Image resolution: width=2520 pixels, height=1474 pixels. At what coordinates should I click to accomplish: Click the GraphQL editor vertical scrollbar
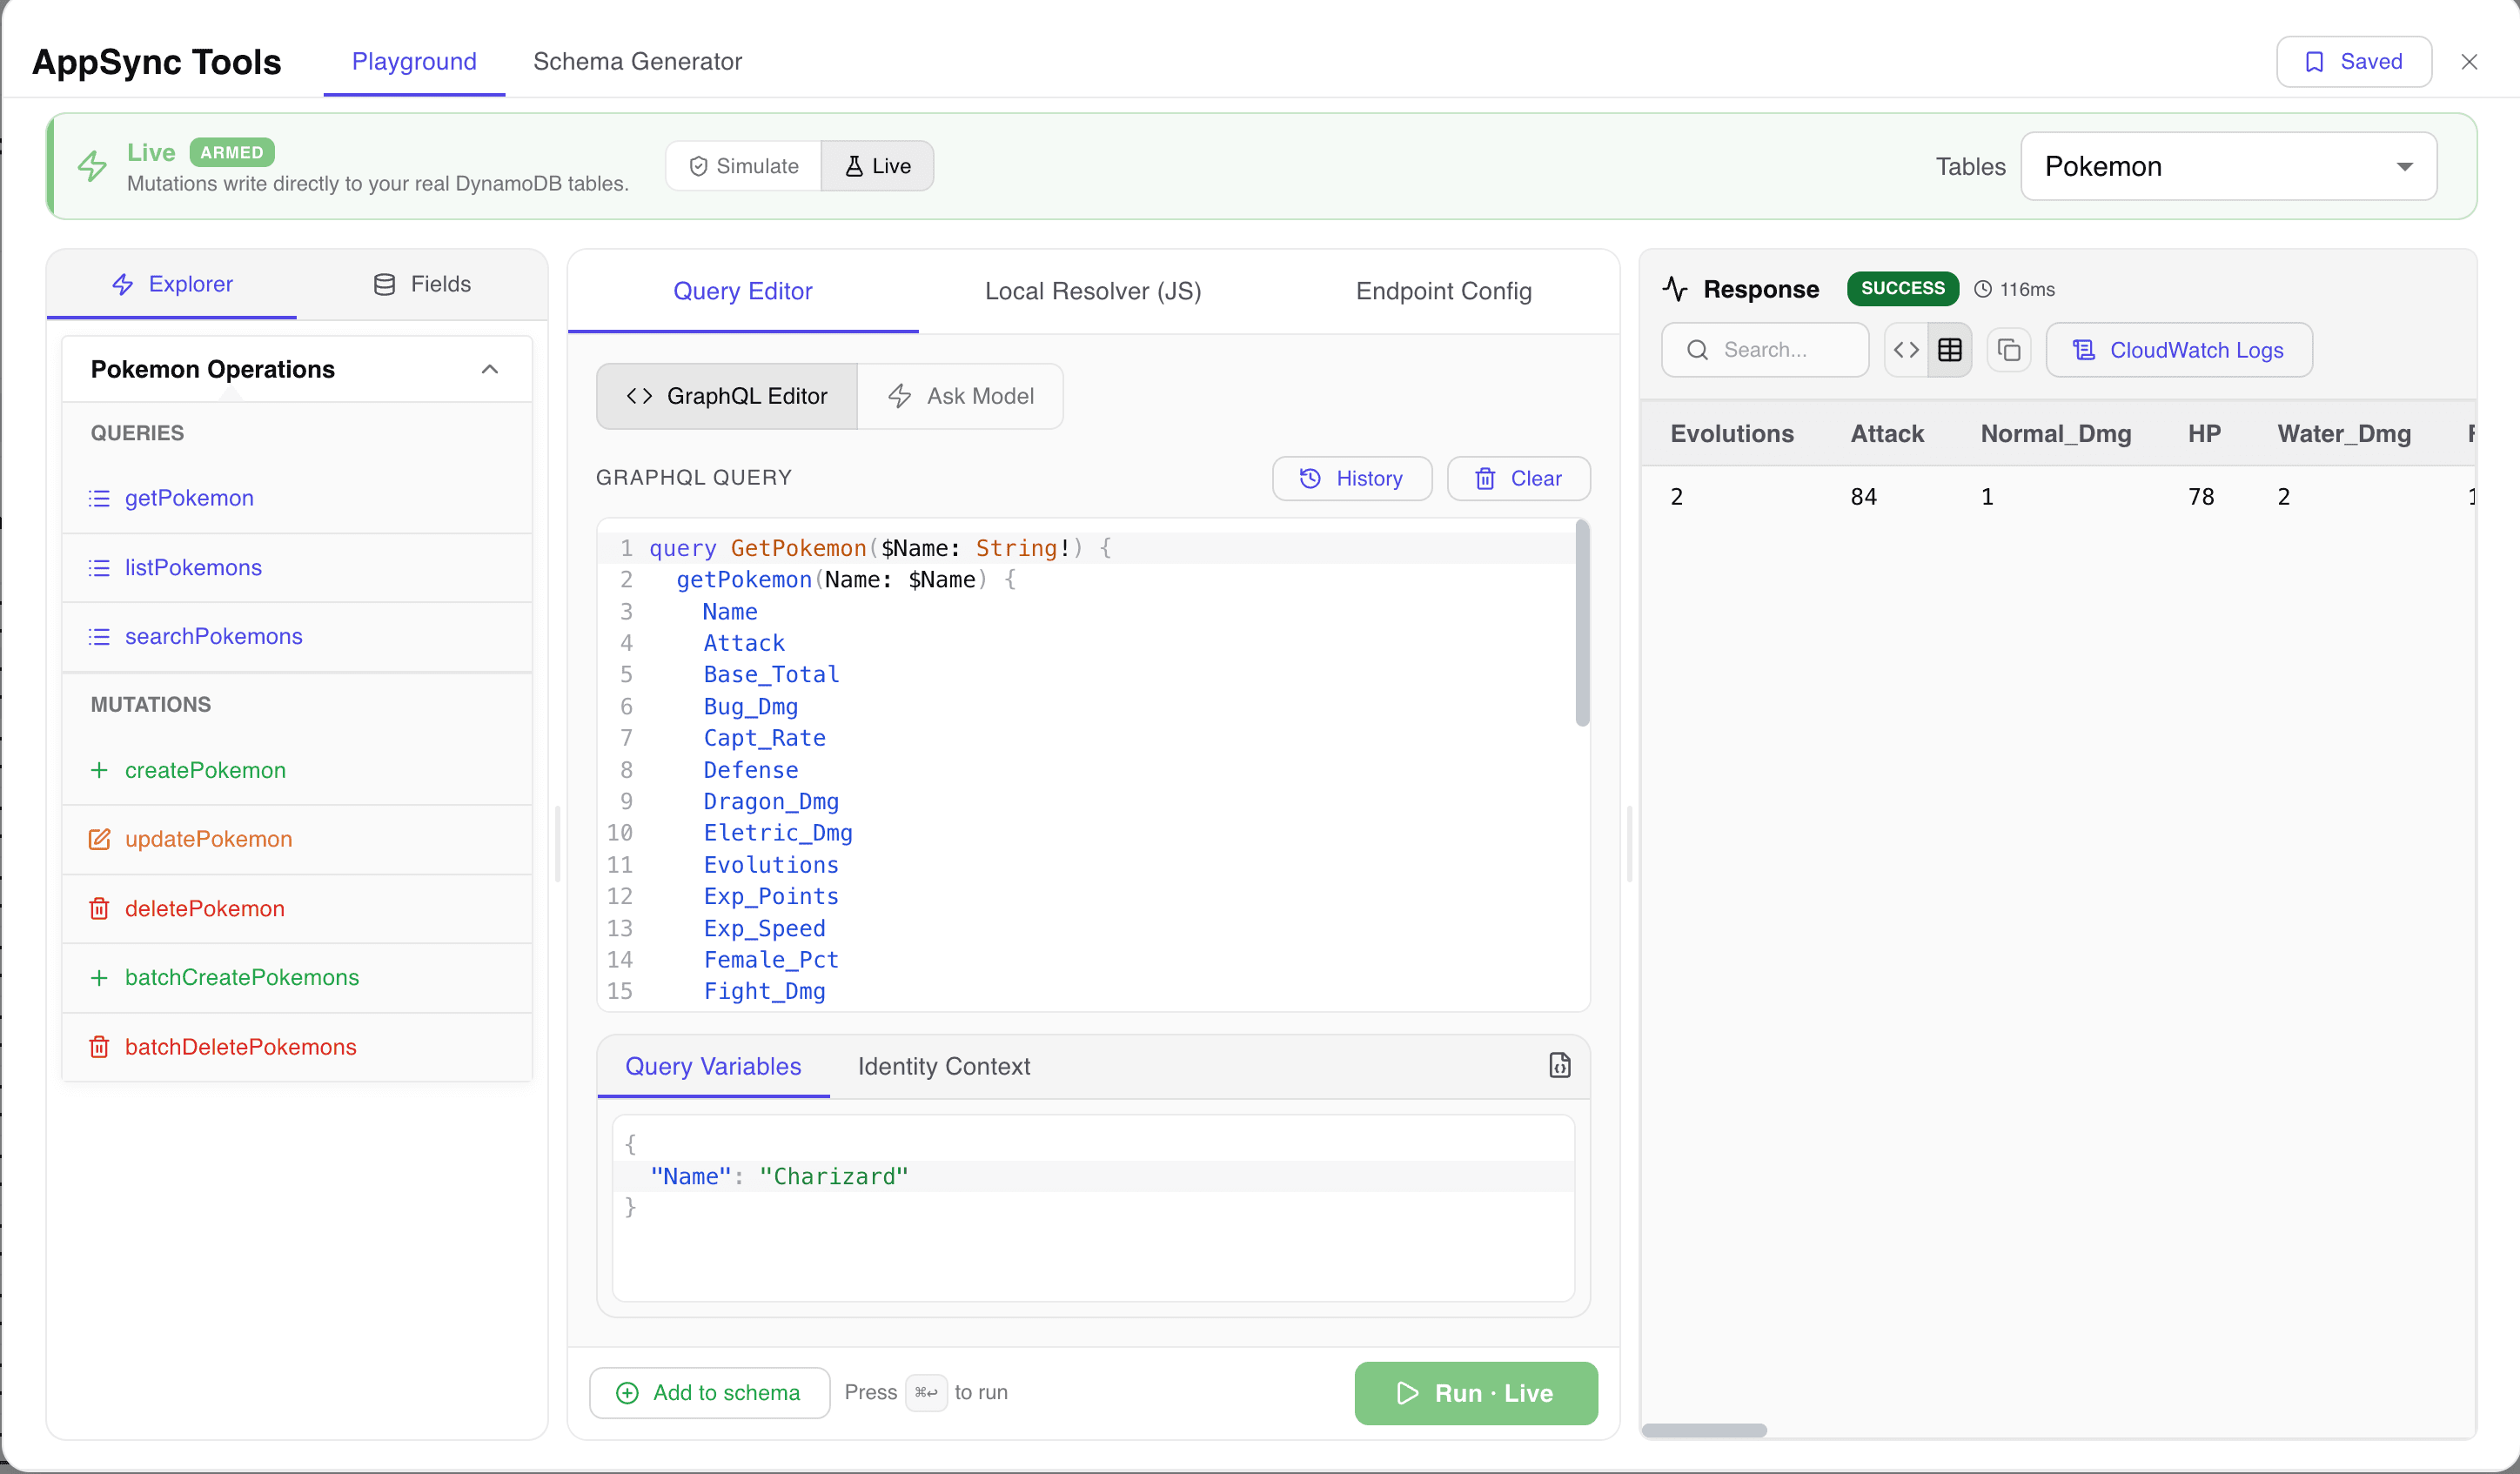1582,622
